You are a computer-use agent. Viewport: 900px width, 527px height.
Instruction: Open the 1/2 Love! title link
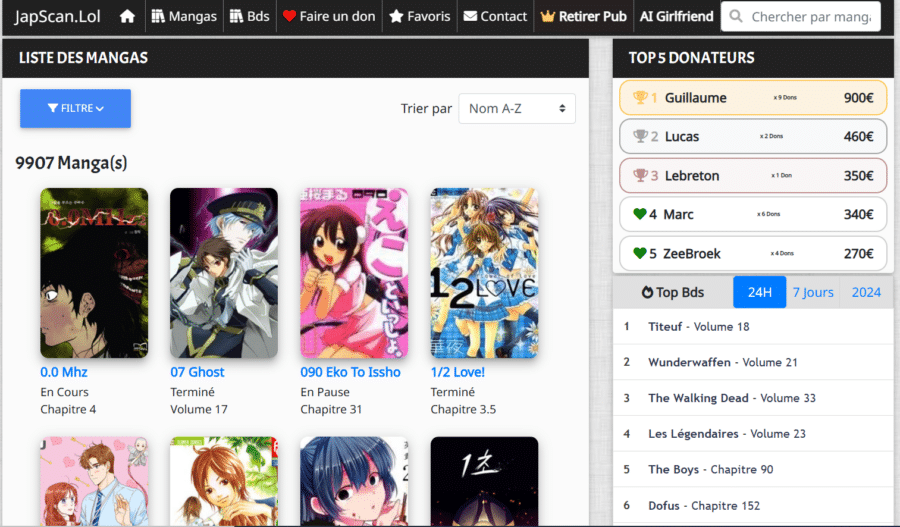pyautogui.click(x=457, y=373)
